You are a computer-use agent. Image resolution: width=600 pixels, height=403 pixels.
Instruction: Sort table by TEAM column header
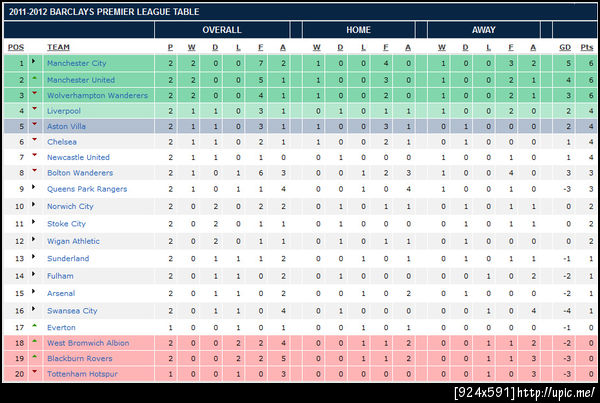pos(58,47)
